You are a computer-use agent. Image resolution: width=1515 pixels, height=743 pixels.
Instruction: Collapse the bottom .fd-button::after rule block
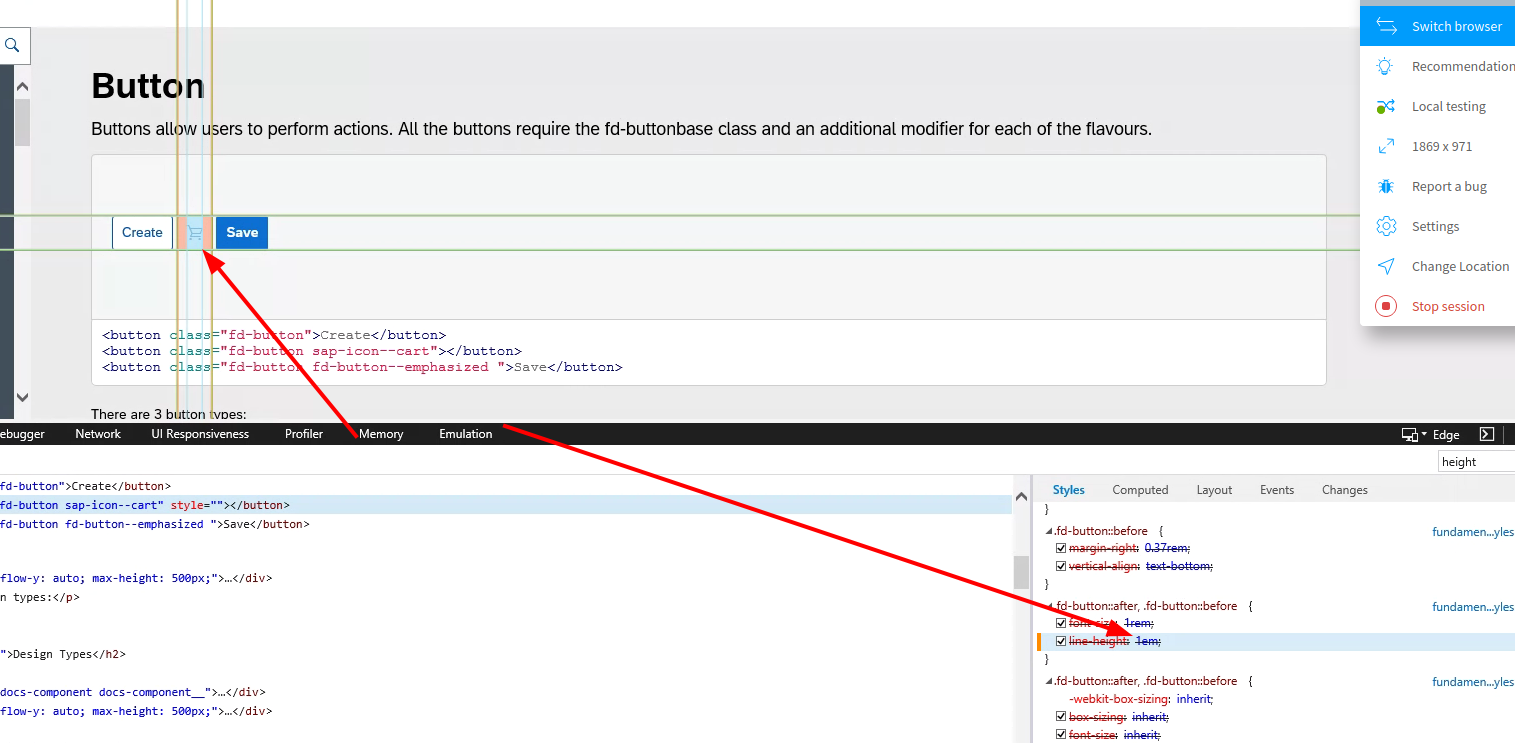[x=1049, y=680]
